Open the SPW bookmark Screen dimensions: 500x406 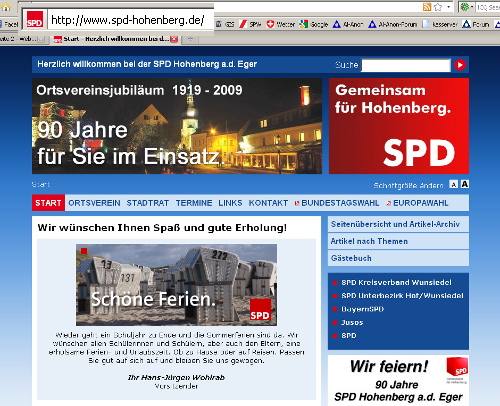pyautogui.click(x=251, y=24)
